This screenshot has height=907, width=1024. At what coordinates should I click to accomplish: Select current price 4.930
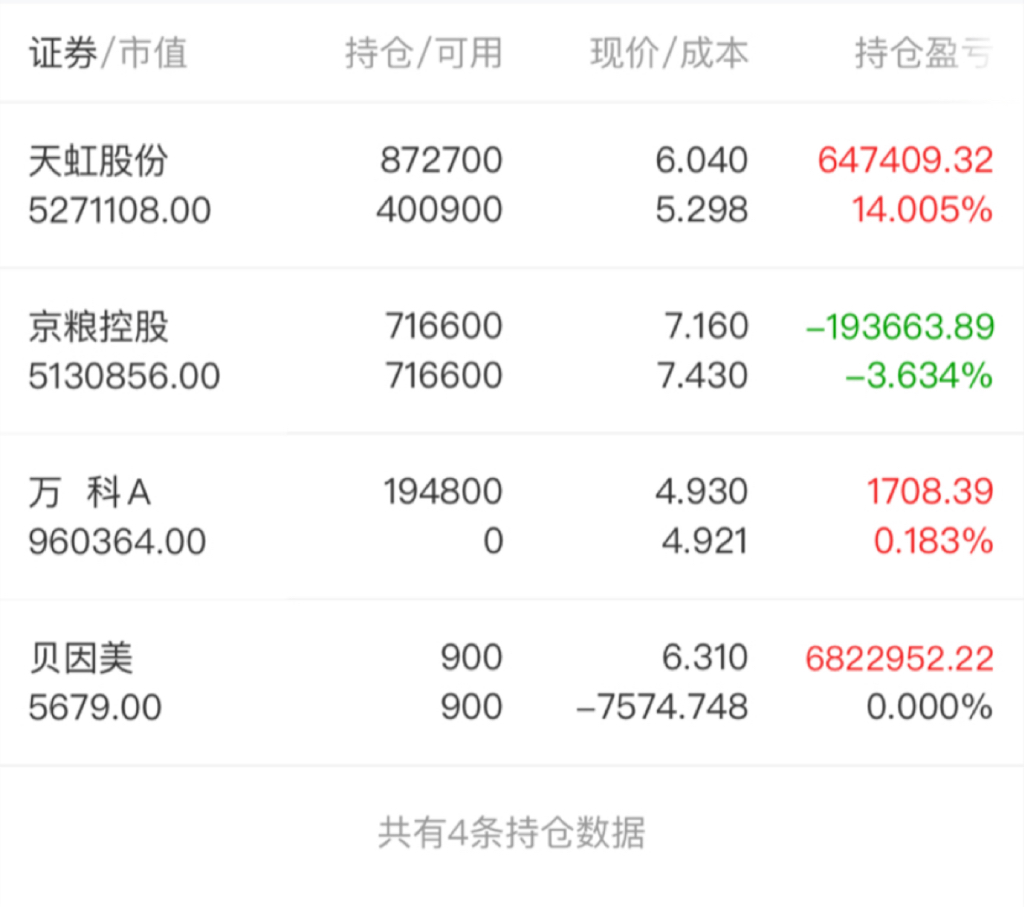tap(701, 491)
